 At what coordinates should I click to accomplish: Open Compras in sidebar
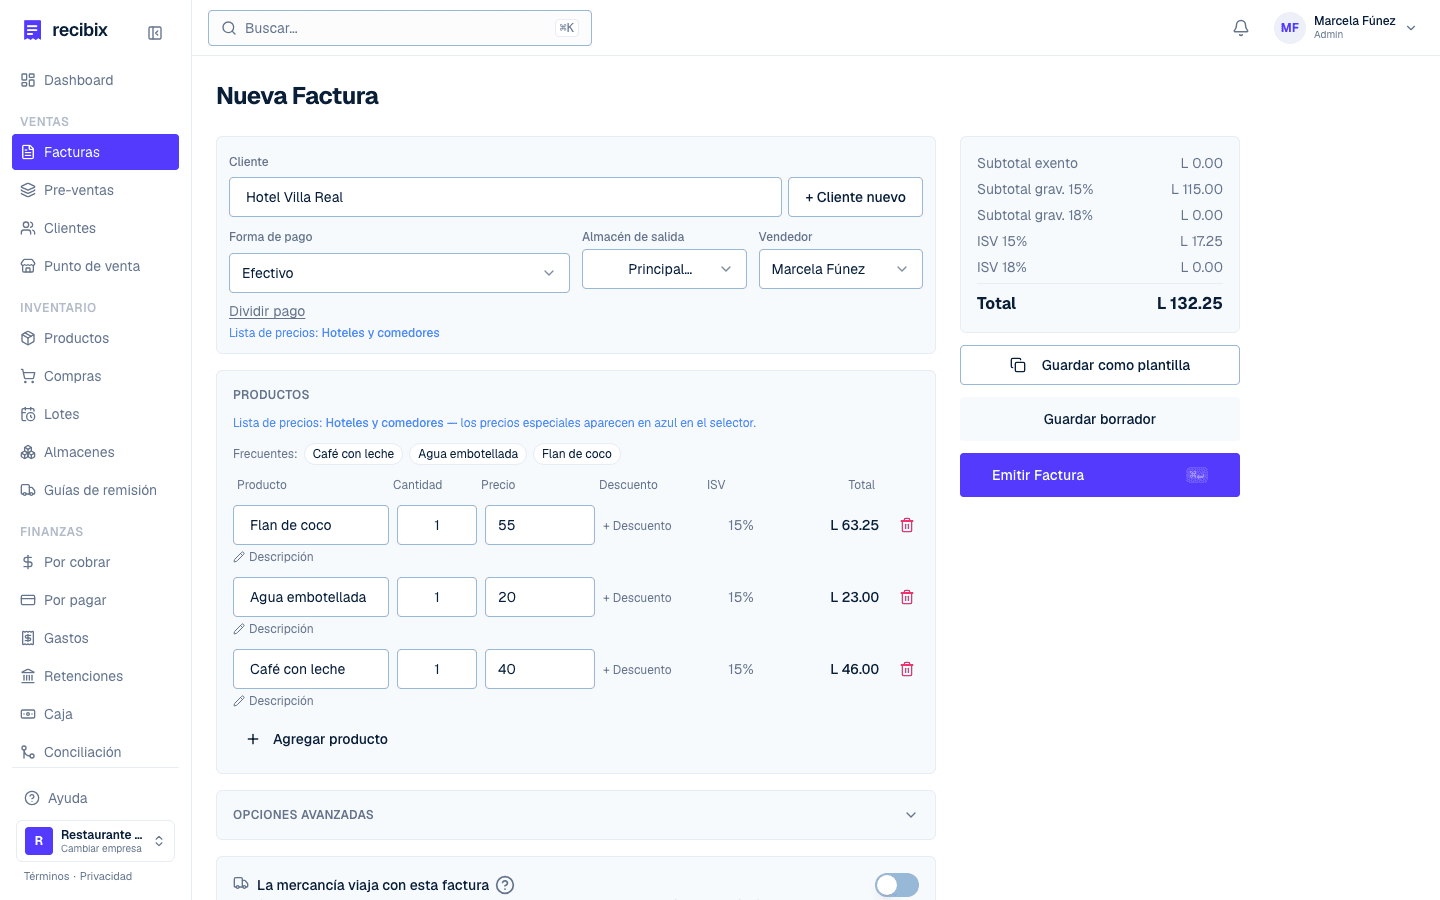95,376
